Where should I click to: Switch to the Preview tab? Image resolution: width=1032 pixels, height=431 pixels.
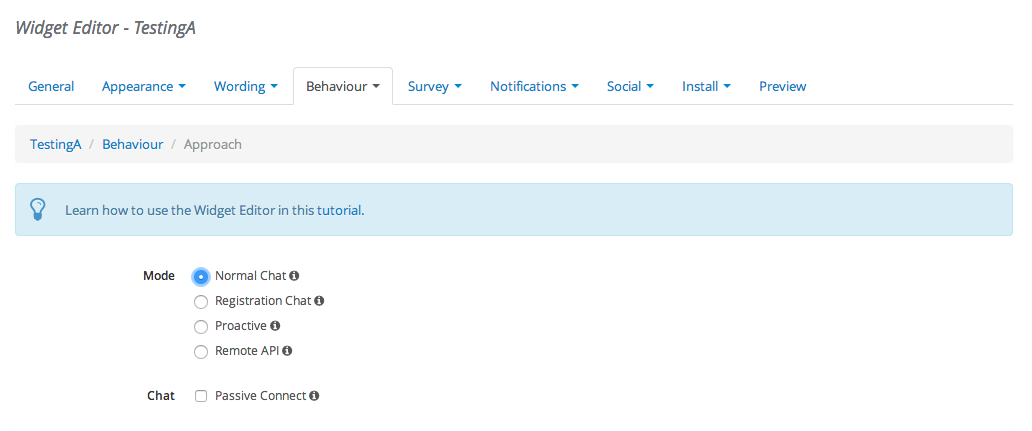point(783,86)
